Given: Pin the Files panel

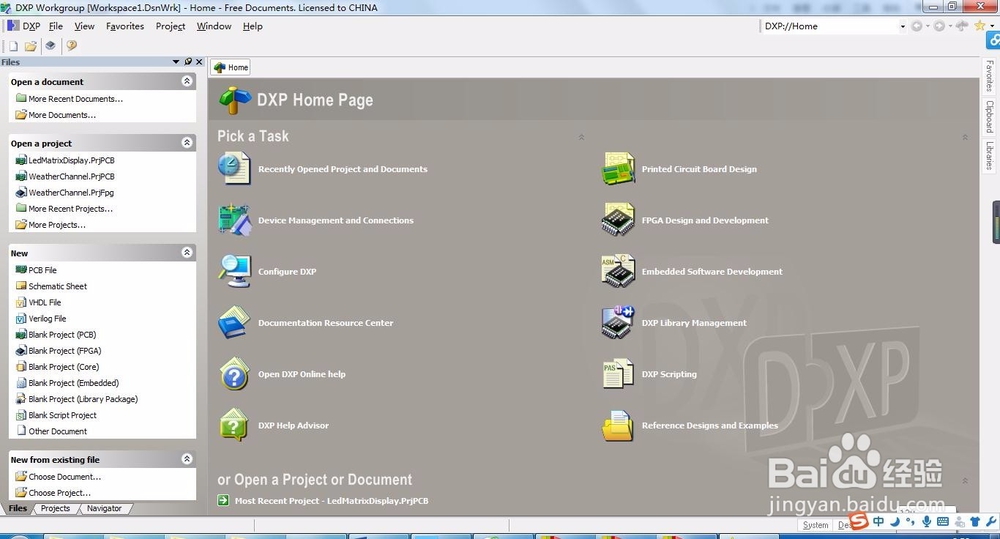Looking at the screenshot, I should (188, 62).
